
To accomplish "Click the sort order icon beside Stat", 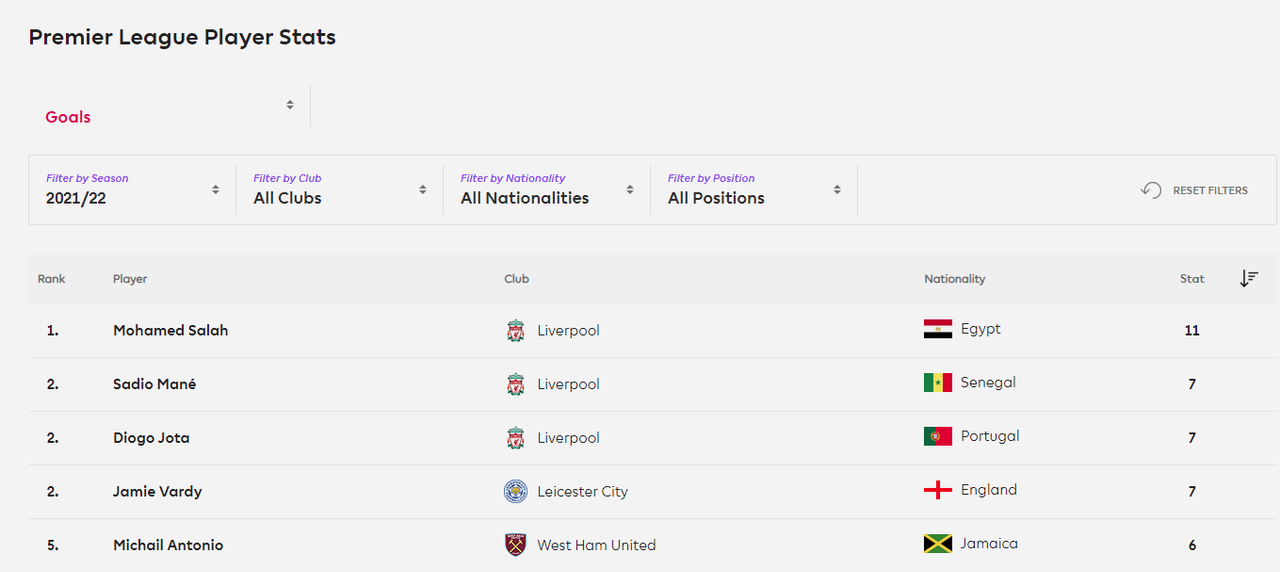I will pyautogui.click(x=1249, y=279).
